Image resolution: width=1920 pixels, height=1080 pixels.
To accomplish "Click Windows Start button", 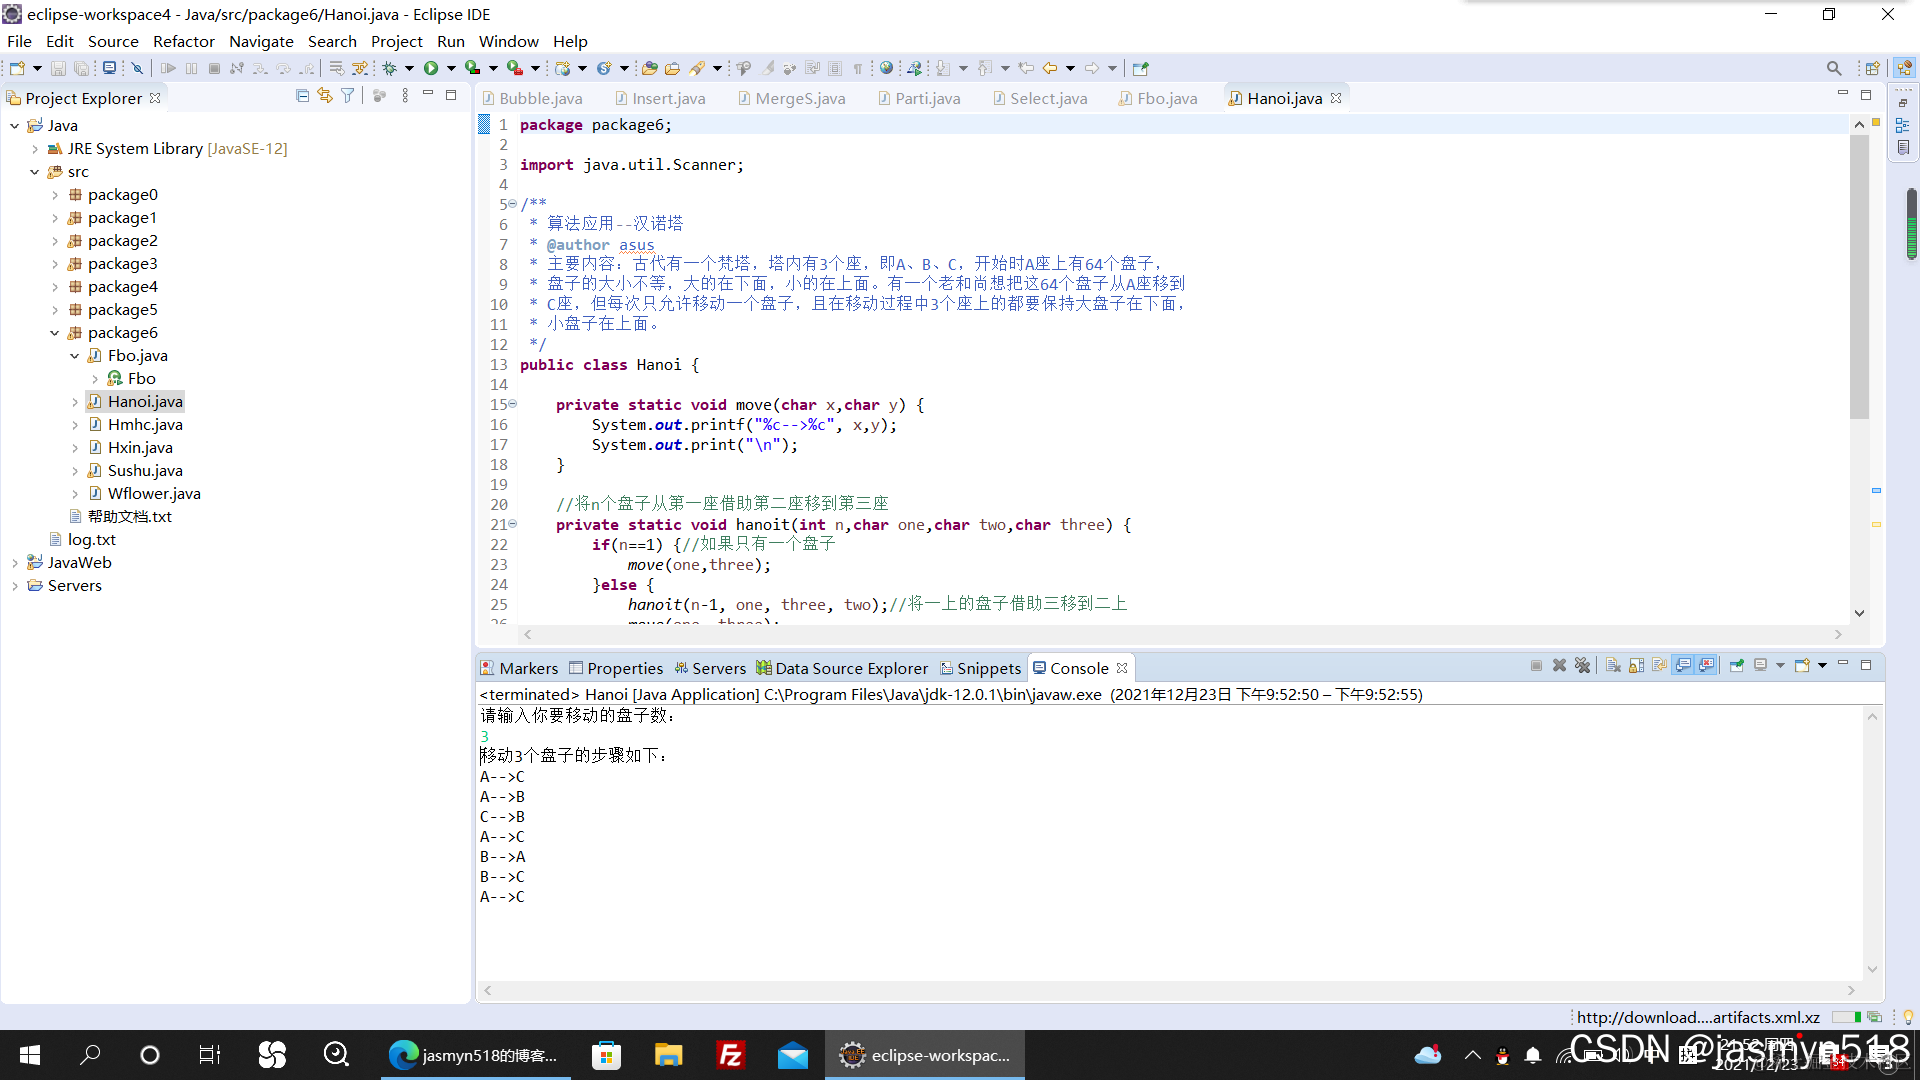I will point(30,1055).
